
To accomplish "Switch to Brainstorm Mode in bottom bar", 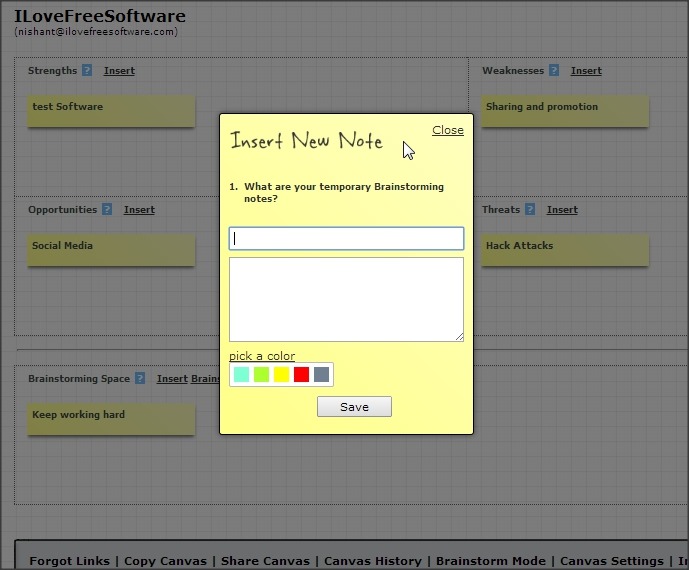I will [491, 561].
